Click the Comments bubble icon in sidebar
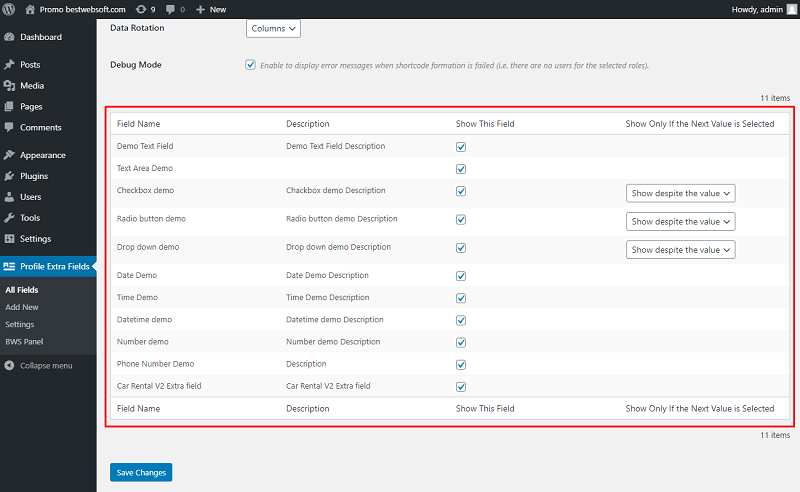Viewport: 800px width, 492px height. 9,127
